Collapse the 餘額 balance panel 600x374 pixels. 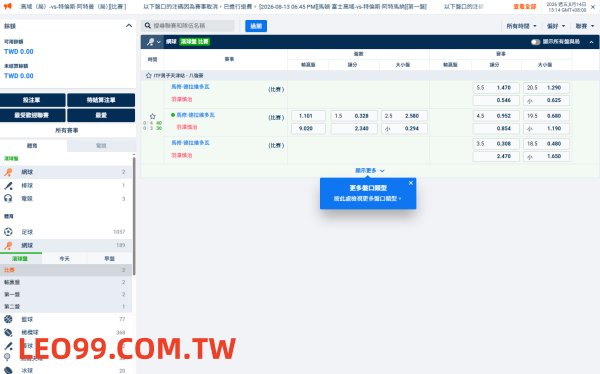click(x=129, y=26)
